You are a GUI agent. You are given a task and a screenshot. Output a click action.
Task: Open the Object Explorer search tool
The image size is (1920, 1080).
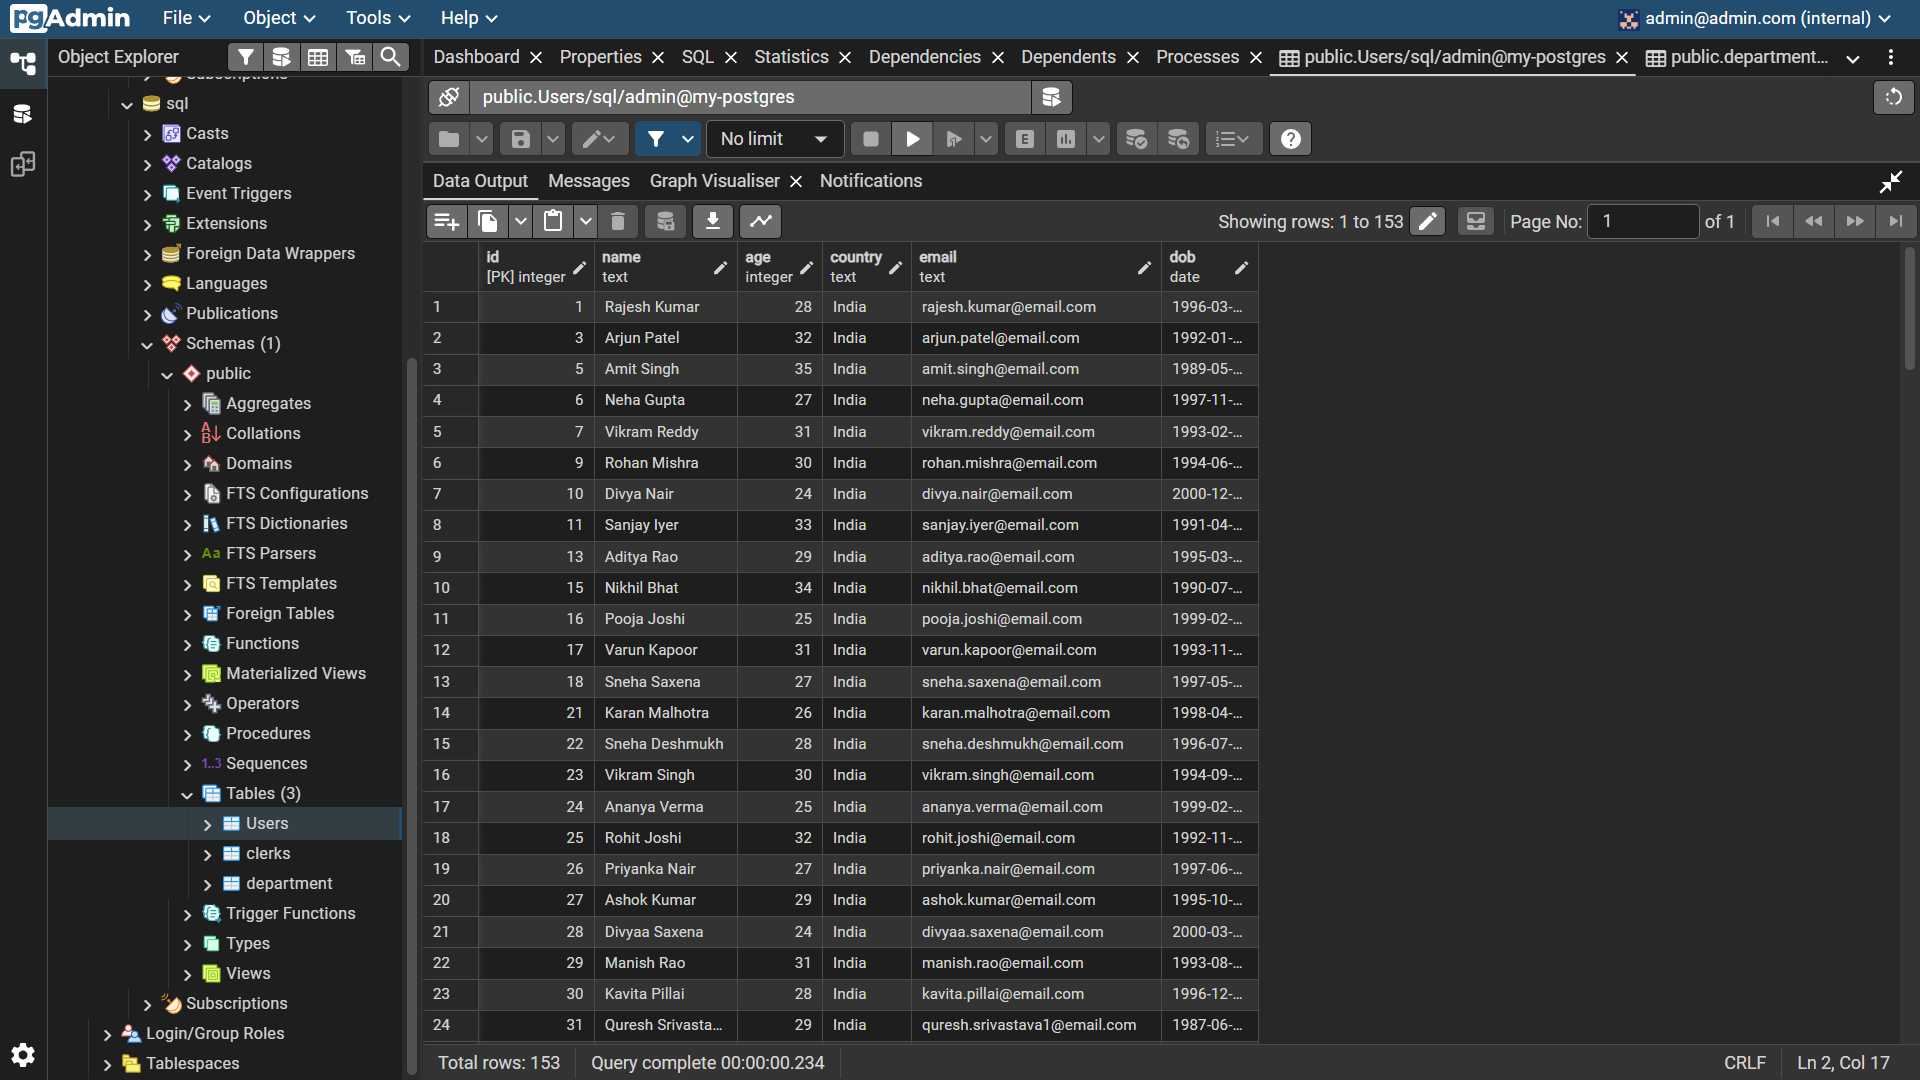coord(391,57)
